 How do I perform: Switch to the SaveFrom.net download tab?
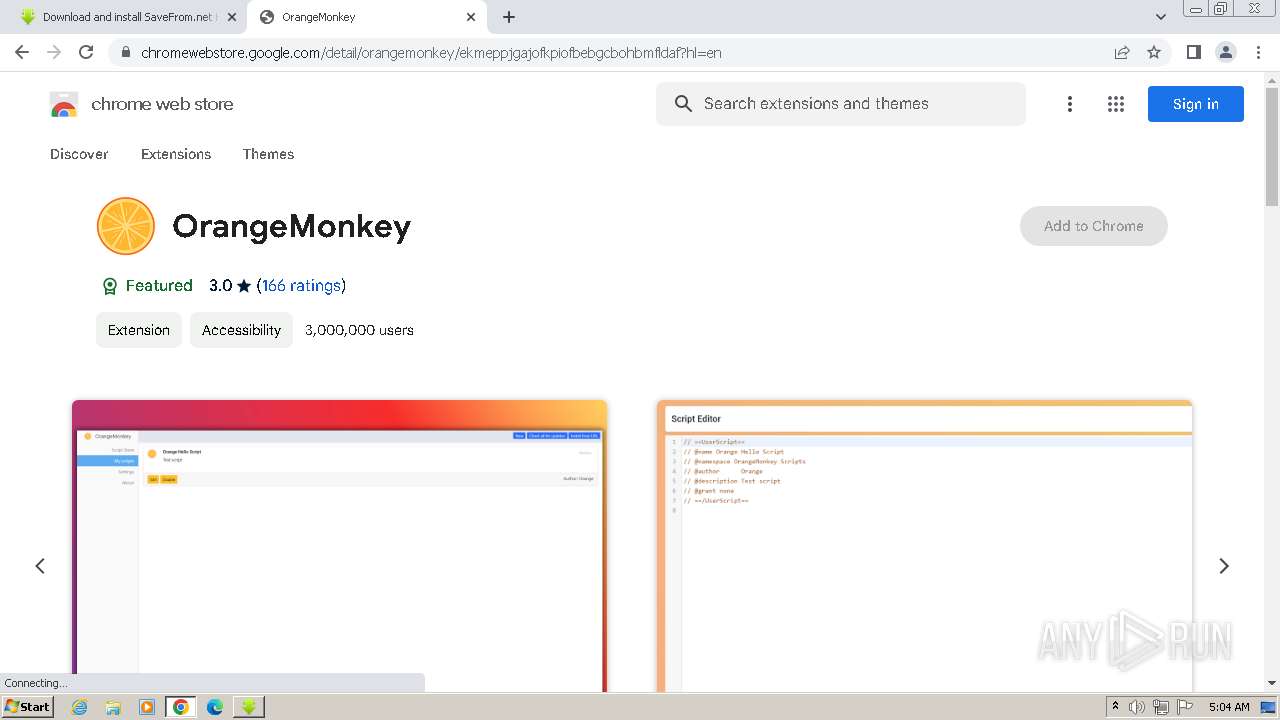[x=126, y=17]
